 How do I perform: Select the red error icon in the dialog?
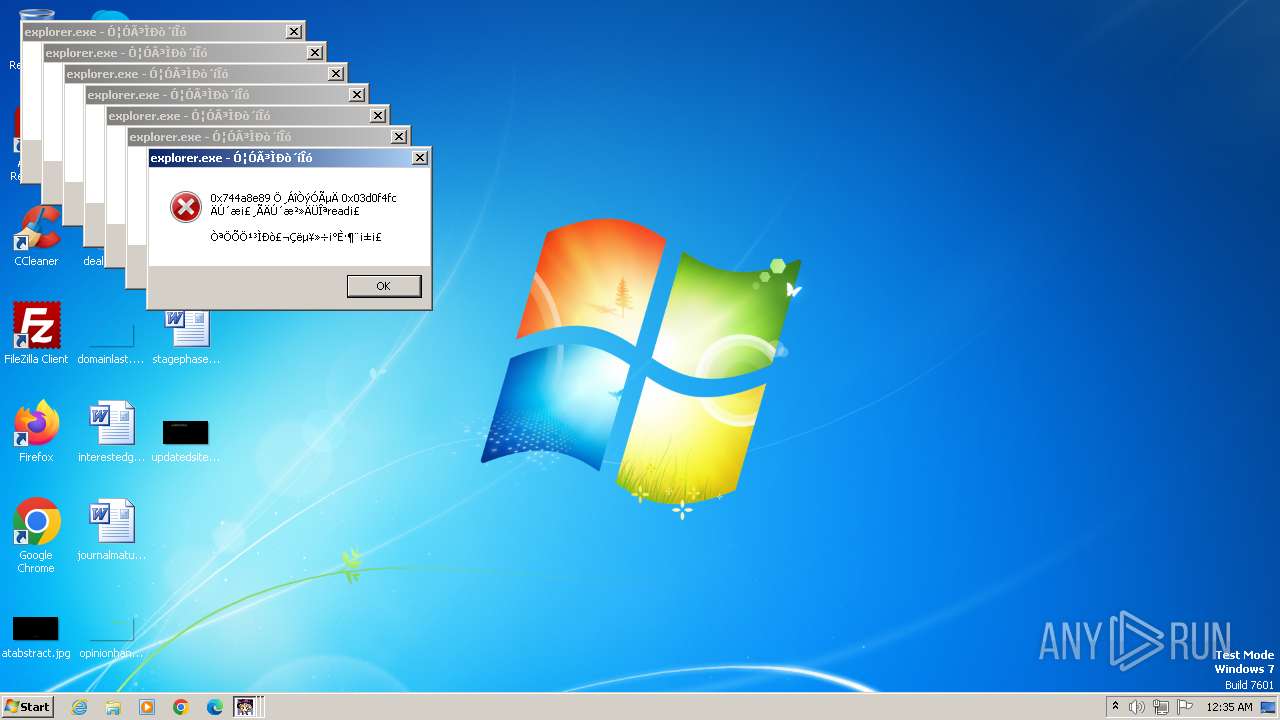185,207
